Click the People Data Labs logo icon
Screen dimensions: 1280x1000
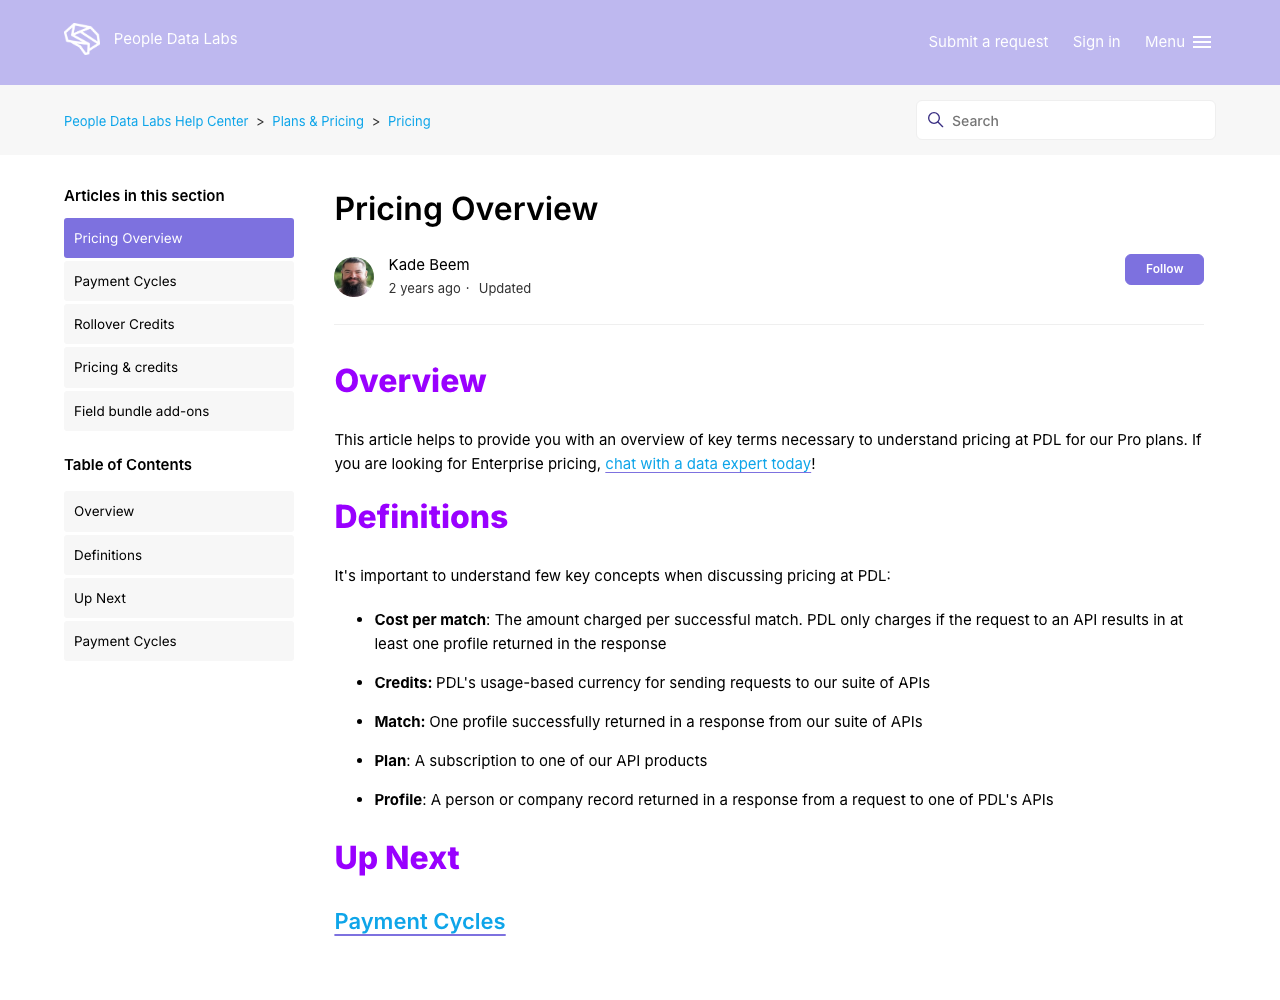click(82, 39)
